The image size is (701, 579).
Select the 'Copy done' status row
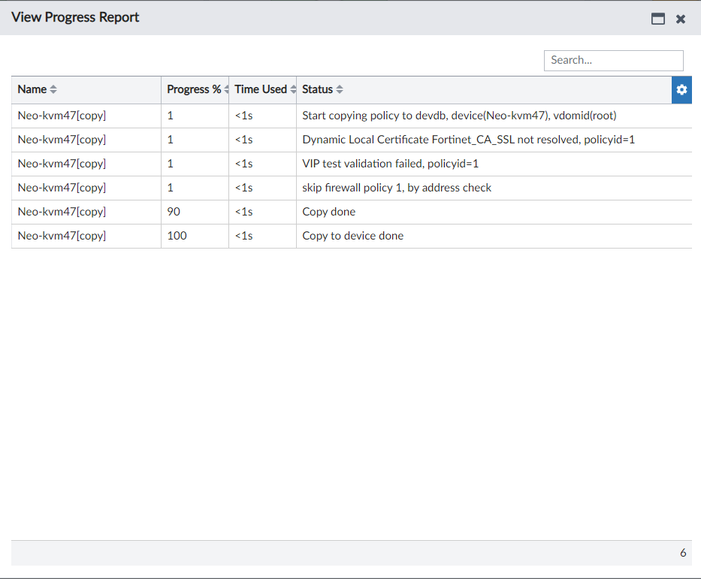(x=329, y=212)
